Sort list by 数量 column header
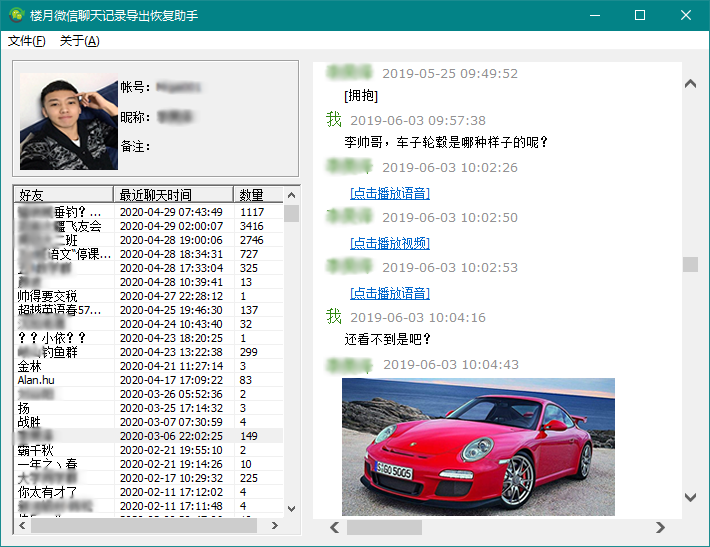This screenshot has height=547, width=710. (253, 195)
